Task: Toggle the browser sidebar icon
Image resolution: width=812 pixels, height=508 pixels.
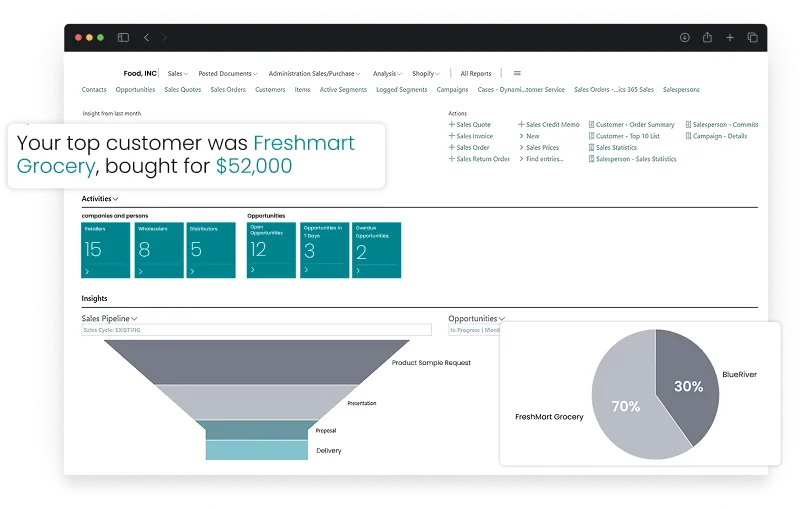Action: [x=123, y=37]
